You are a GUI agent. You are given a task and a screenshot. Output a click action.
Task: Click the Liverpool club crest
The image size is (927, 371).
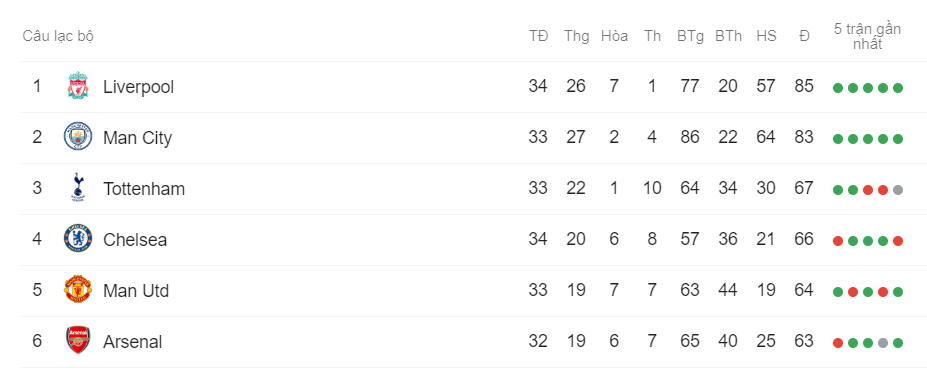[78, 87]
